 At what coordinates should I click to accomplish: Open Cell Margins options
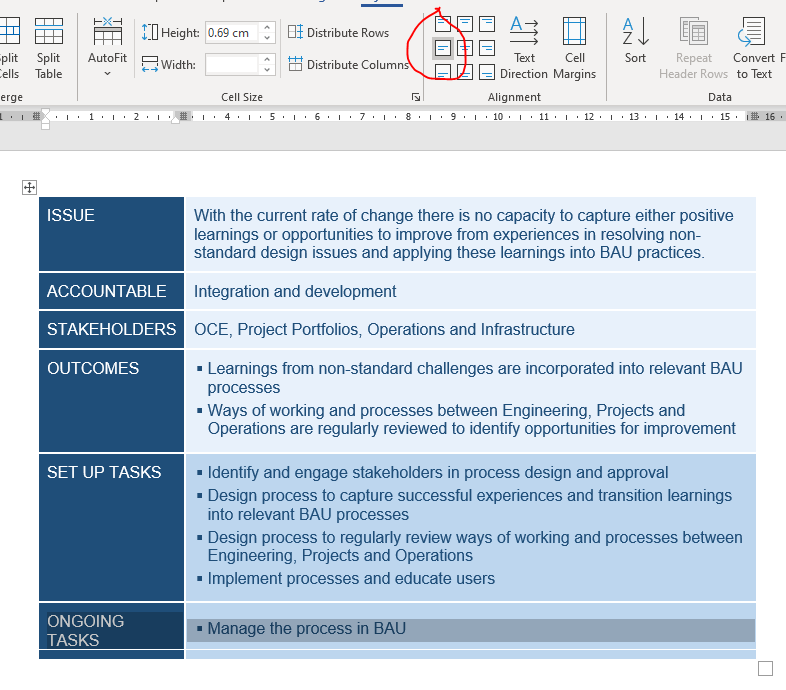pos(574,48)
